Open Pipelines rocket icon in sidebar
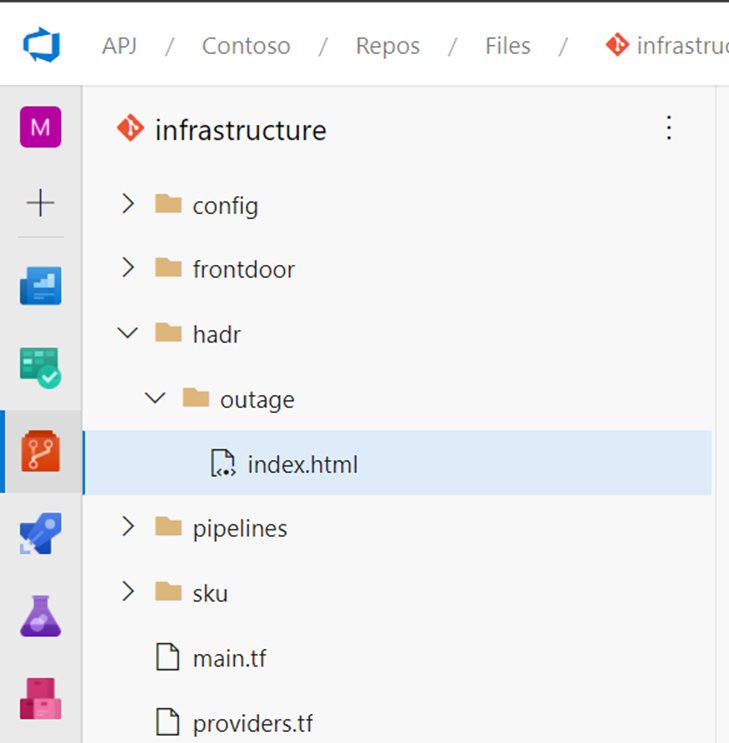This screenshot has height=743, width=729. tap(41, 534)
